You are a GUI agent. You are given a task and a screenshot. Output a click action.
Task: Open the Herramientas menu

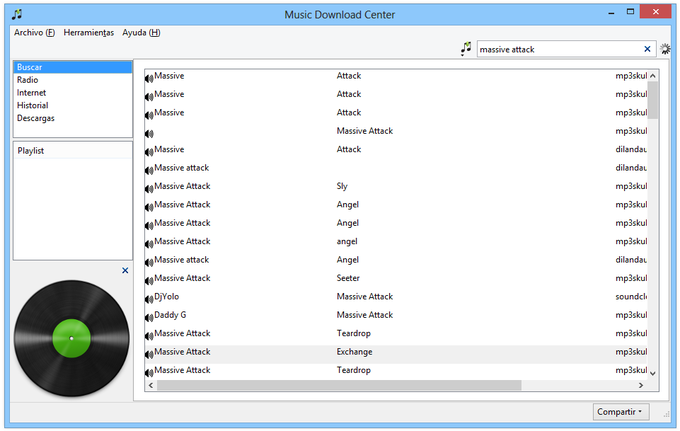88,33
